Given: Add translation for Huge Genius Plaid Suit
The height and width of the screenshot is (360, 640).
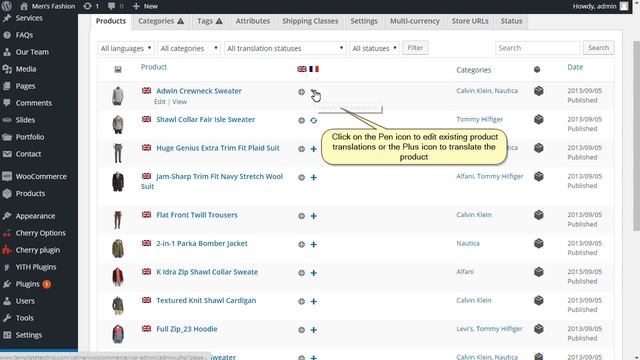Looking at the screenshot, I should [313, 149].
